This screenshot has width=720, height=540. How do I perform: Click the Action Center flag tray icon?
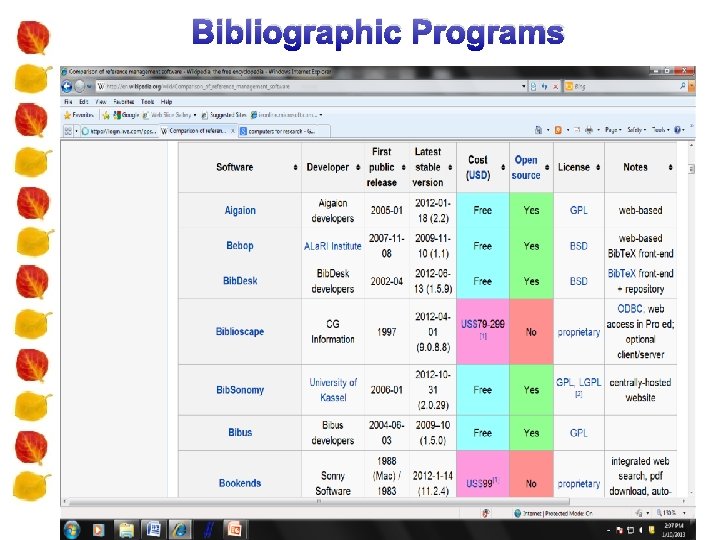tap(619, 531)
